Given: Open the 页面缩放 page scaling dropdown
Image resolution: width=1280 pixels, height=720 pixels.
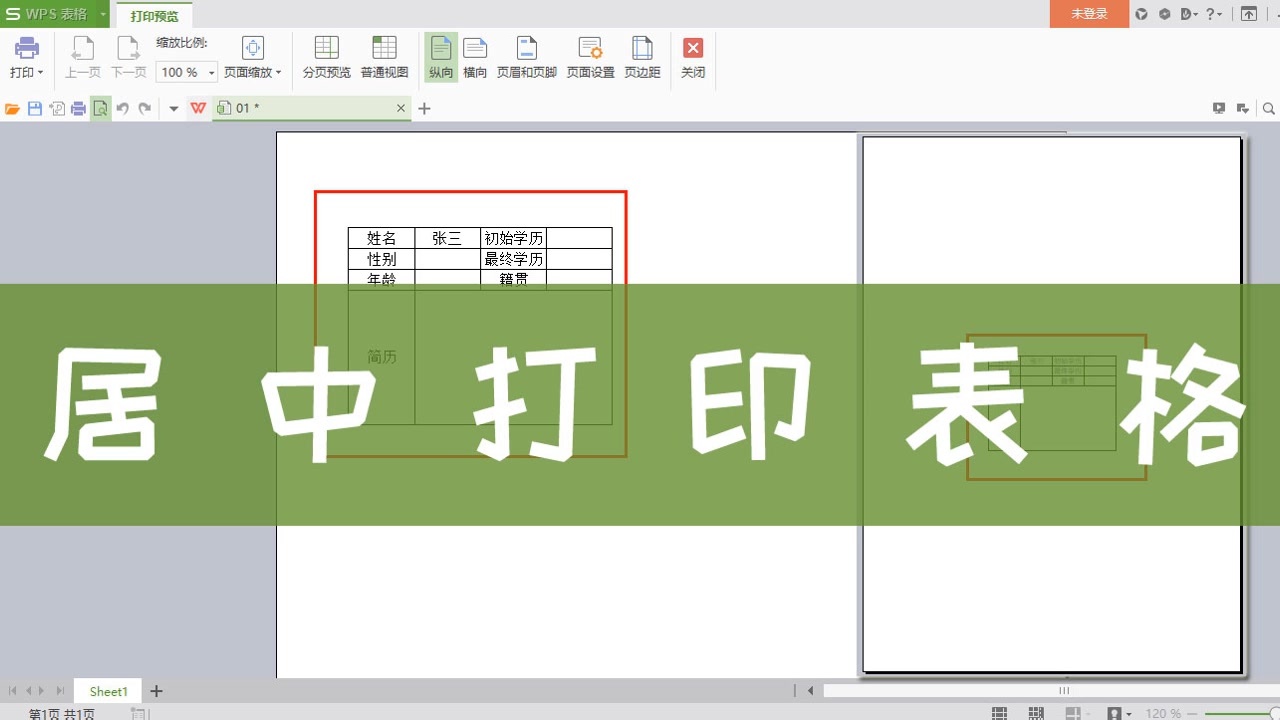Looking at the screenshot, I should [253, 57].
